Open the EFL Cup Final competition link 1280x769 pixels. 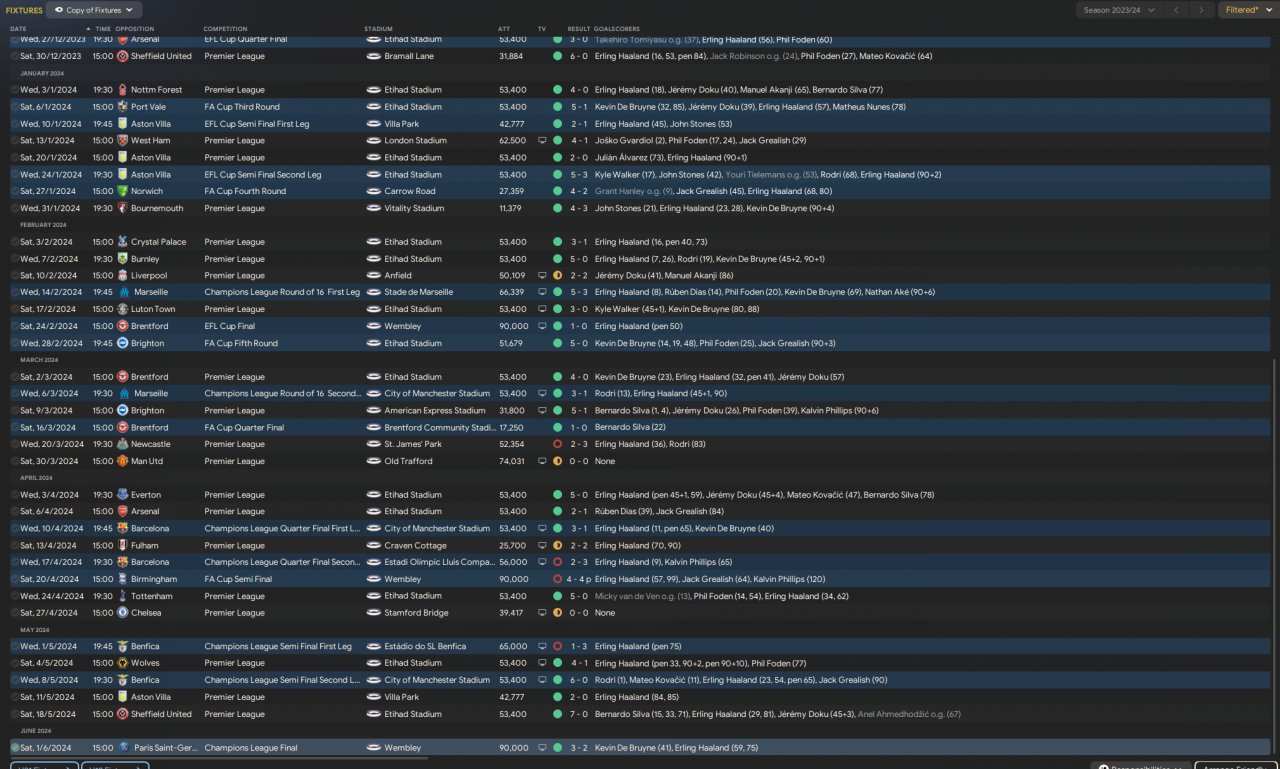coord(230,326)
